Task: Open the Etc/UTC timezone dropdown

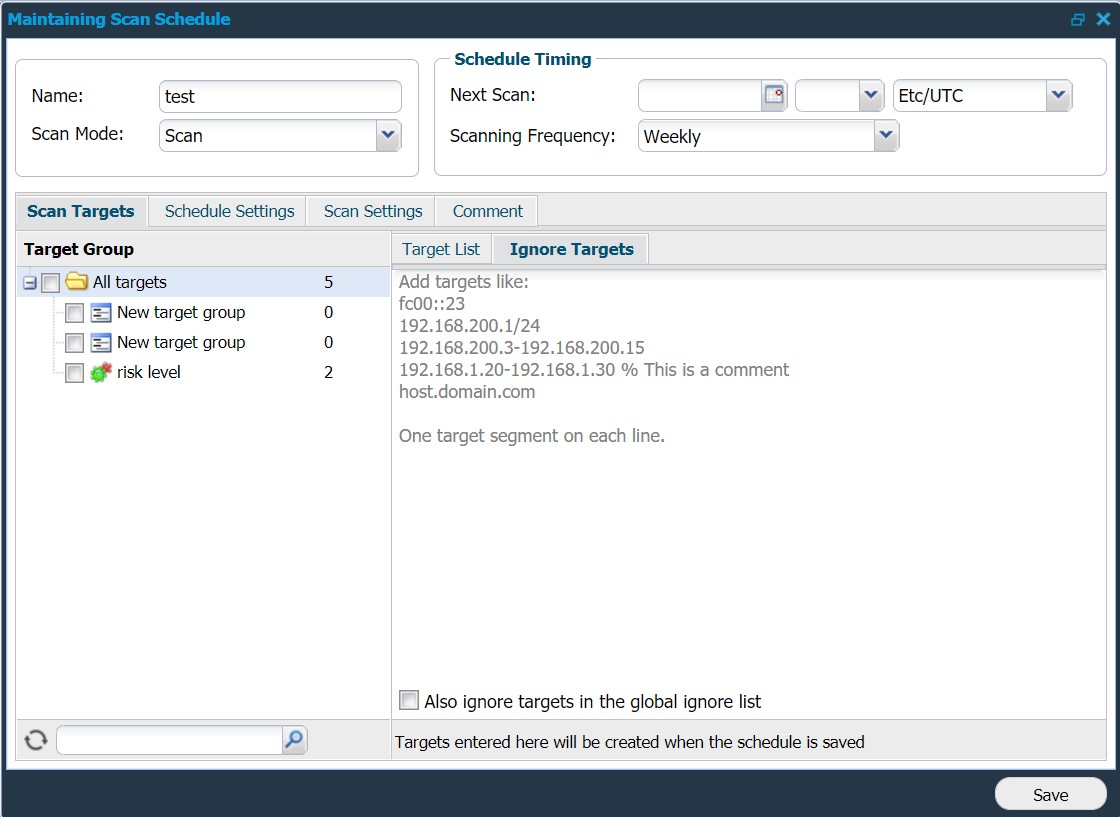Action: pos(1059,96)
